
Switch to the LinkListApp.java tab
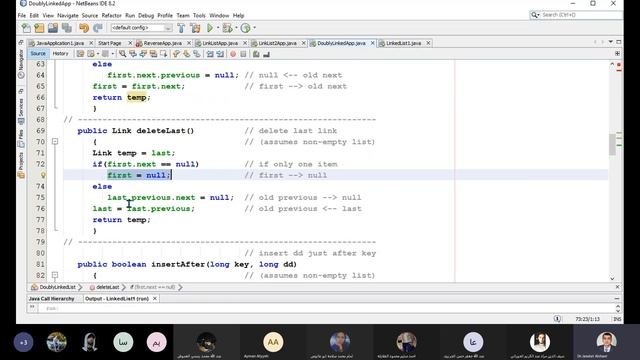coord(220,43)
